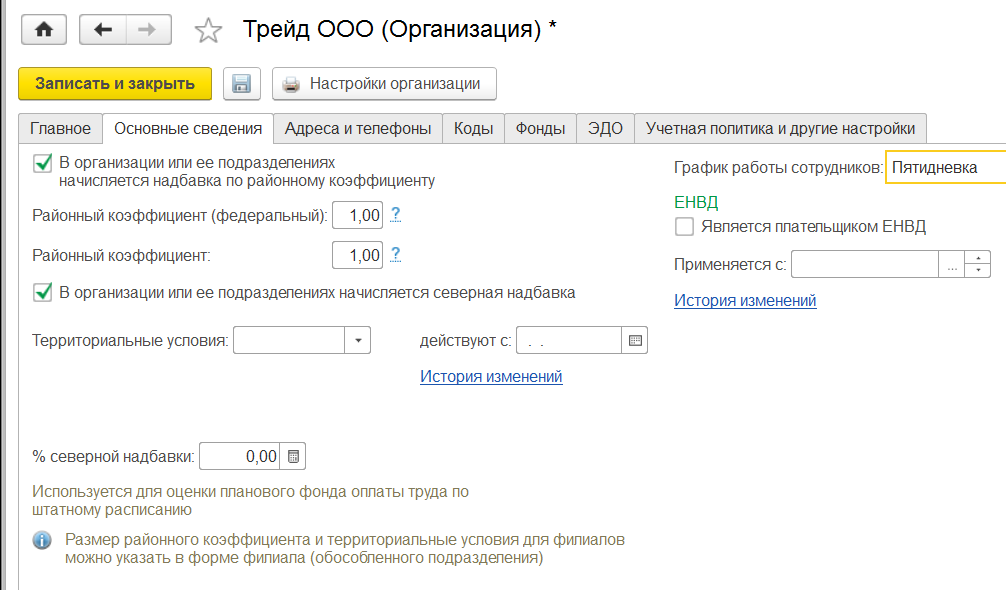Click the Home icon button
The width and height of the screenshot is (1006, 590).
[43, 30]
